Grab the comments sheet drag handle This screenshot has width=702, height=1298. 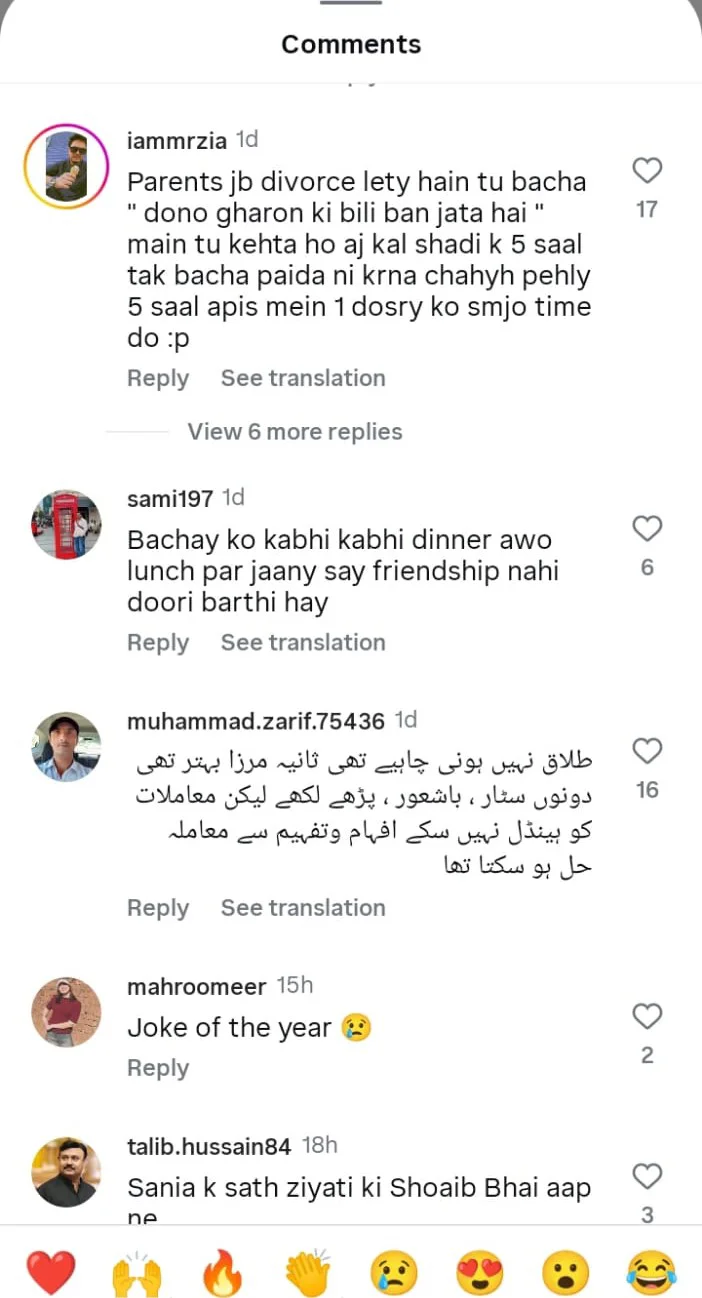point(351,3)
